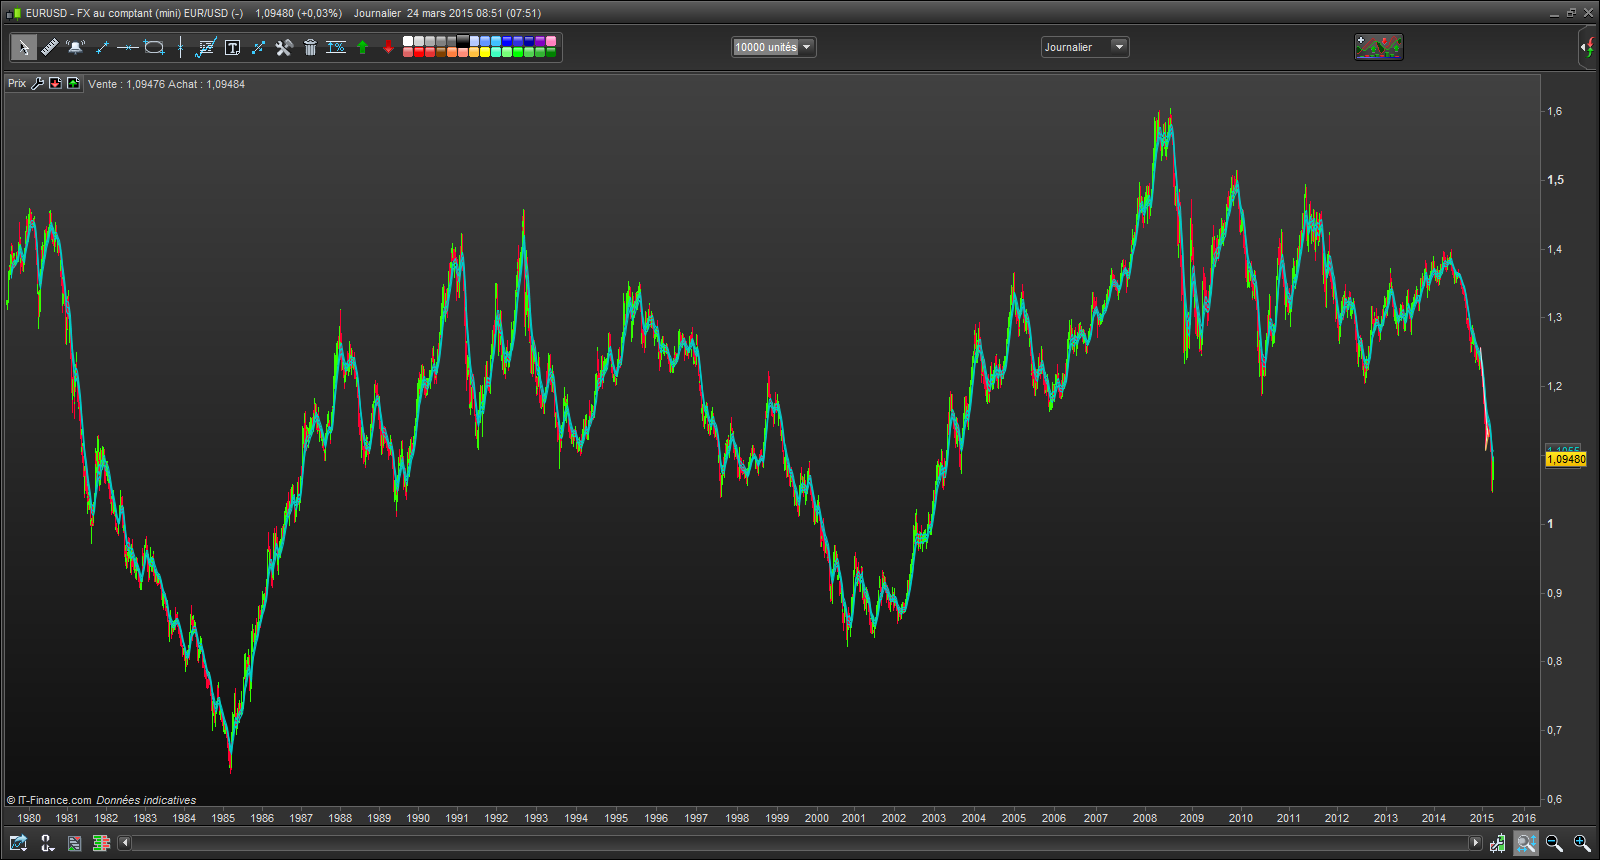
Task: Open the chain link charts dropdown
Action: tap(47, 843)
